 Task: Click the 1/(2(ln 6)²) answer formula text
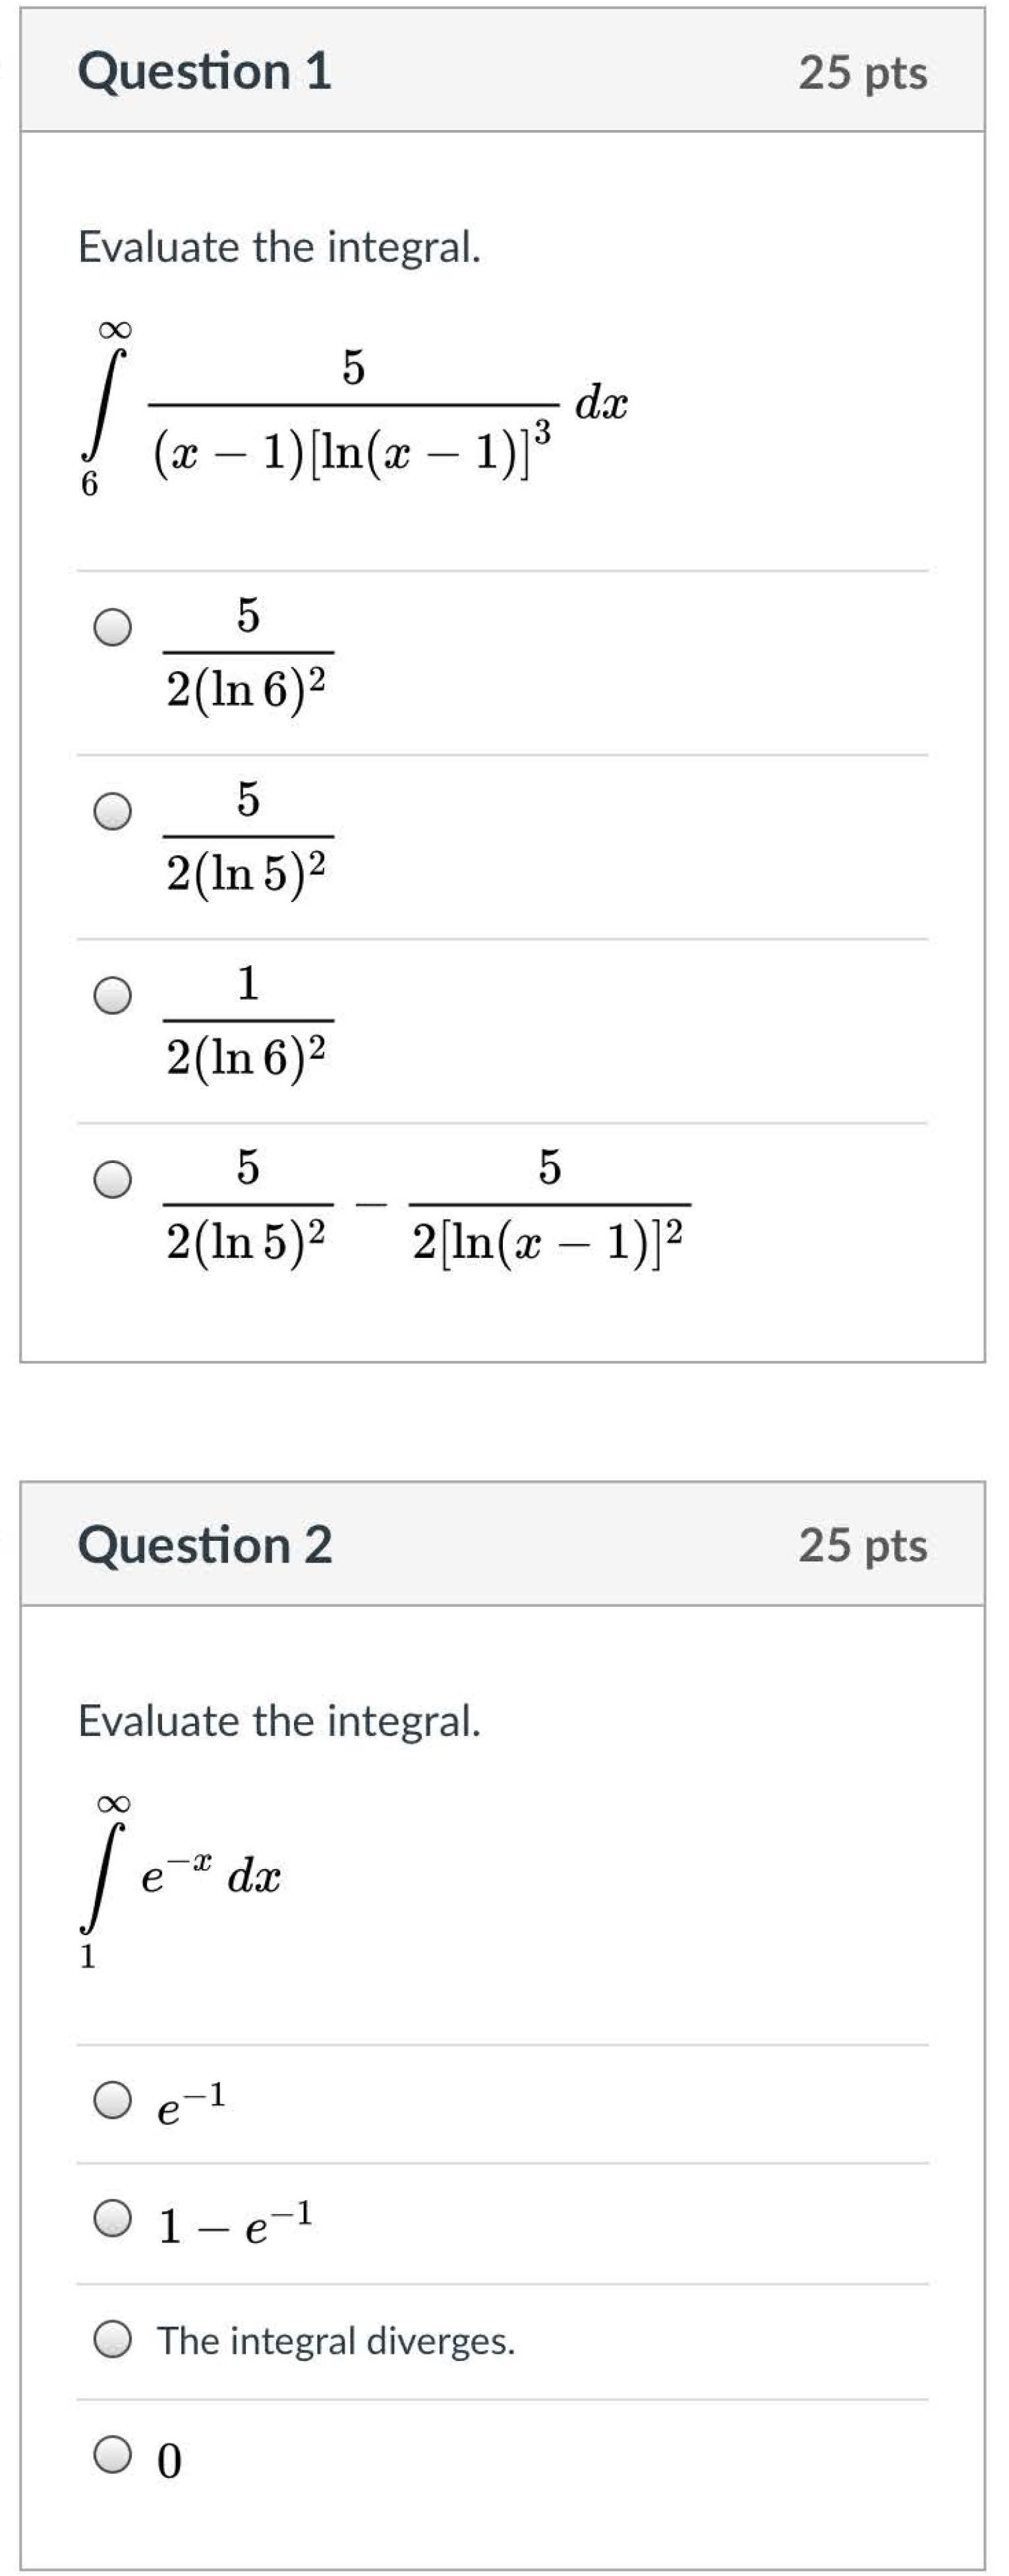pos(248,1020)
